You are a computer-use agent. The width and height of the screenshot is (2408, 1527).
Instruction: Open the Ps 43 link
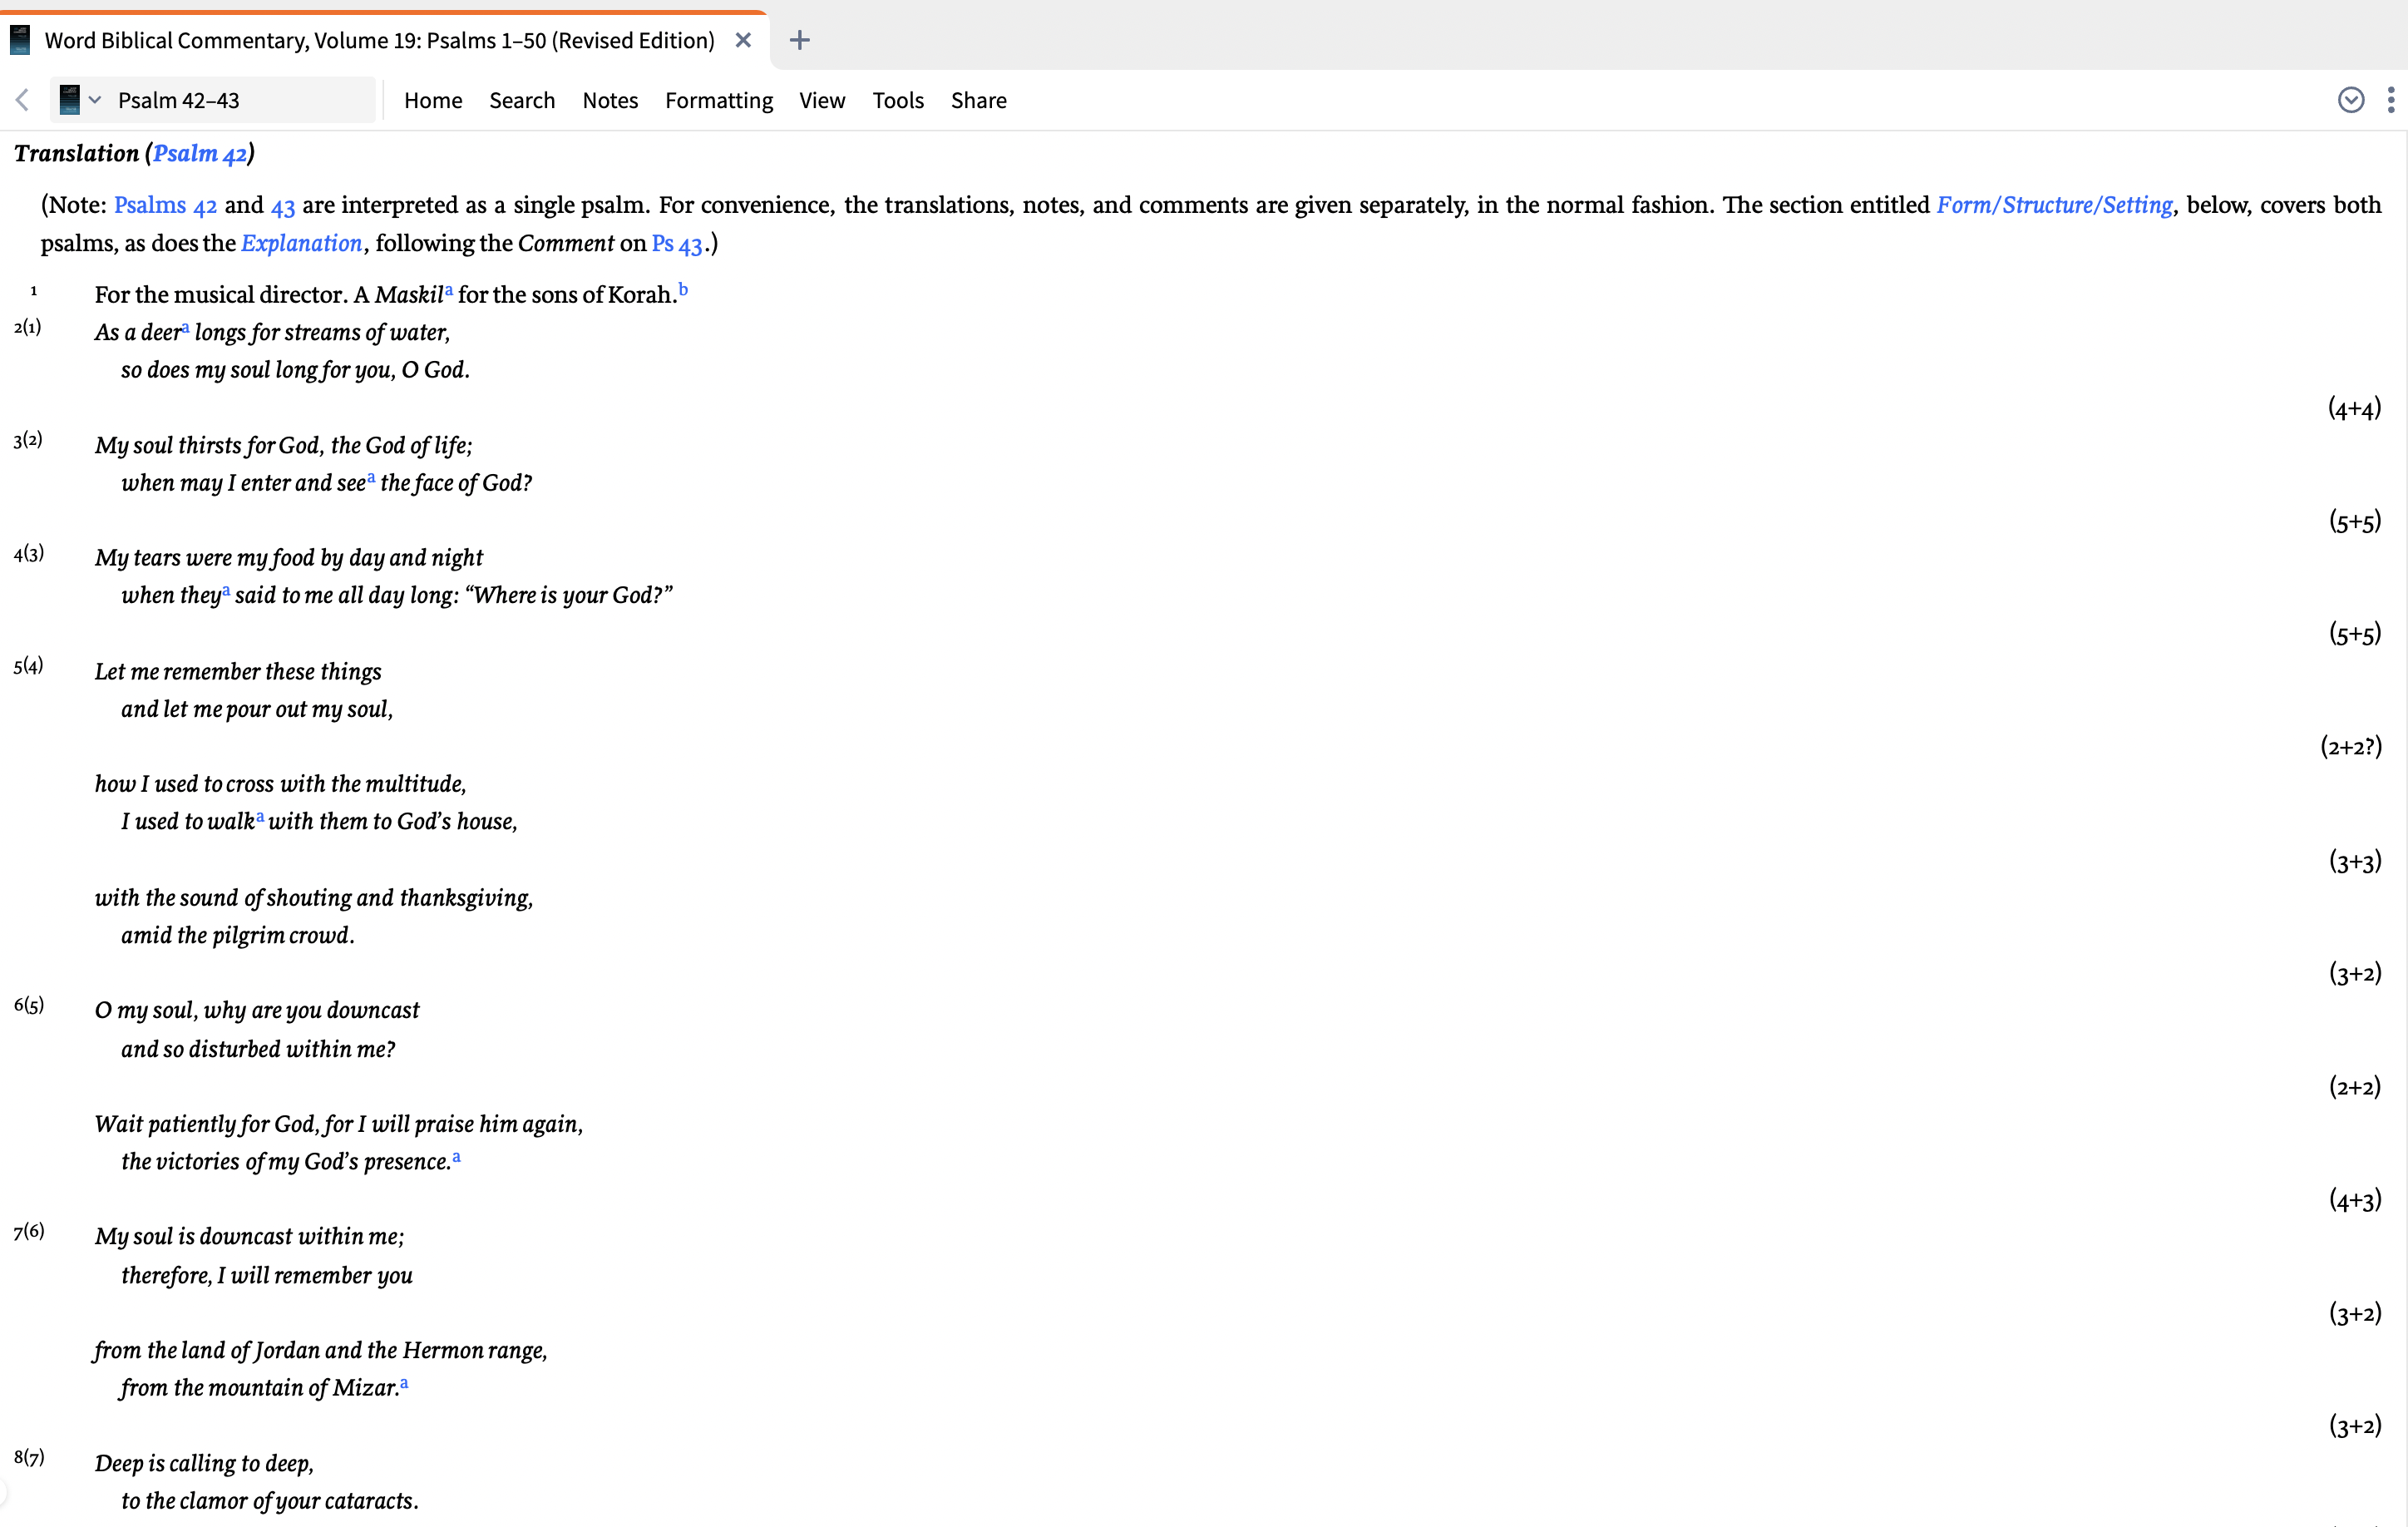coord(677,243)
